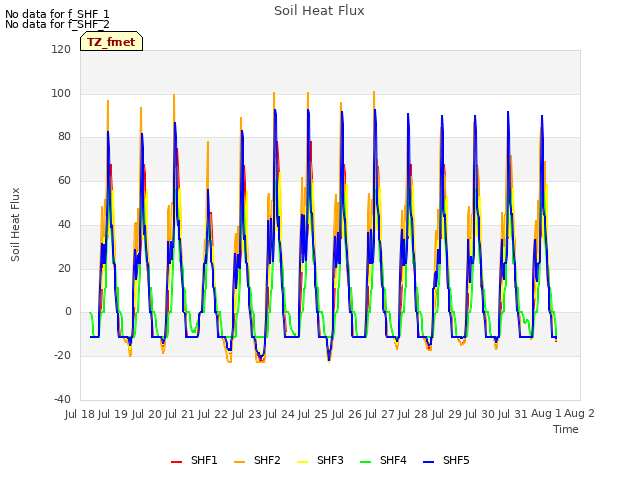640x480 pixels.
Task: Click the SHF3 legend entry
Action: 320,461
